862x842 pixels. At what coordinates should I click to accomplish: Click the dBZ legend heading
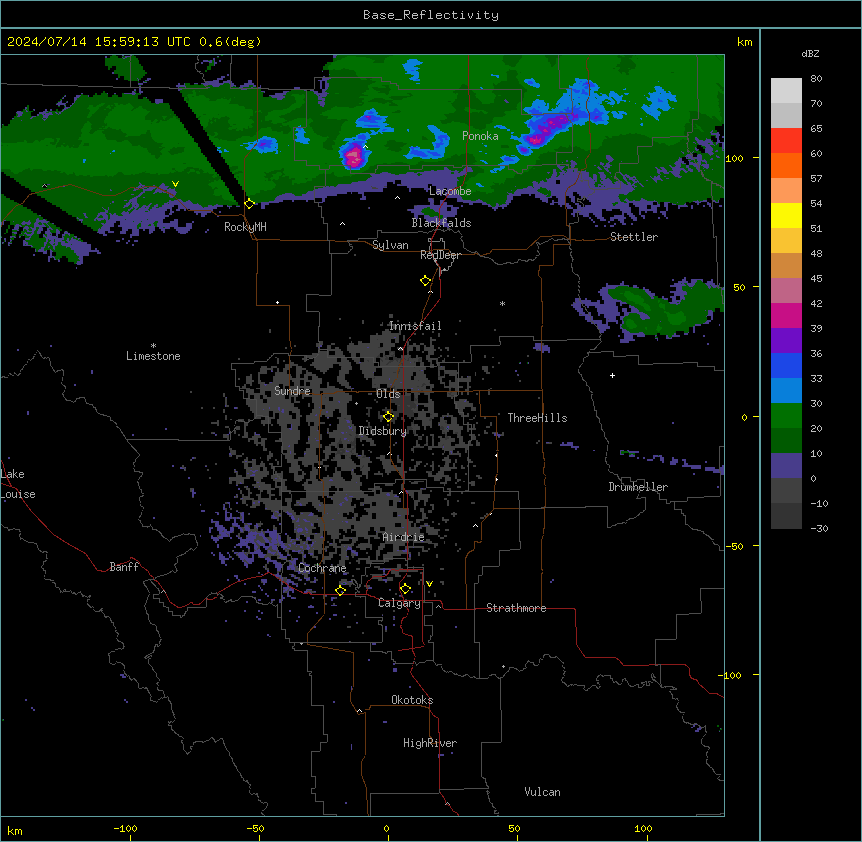pyautogui.click(x=810, y=54)
